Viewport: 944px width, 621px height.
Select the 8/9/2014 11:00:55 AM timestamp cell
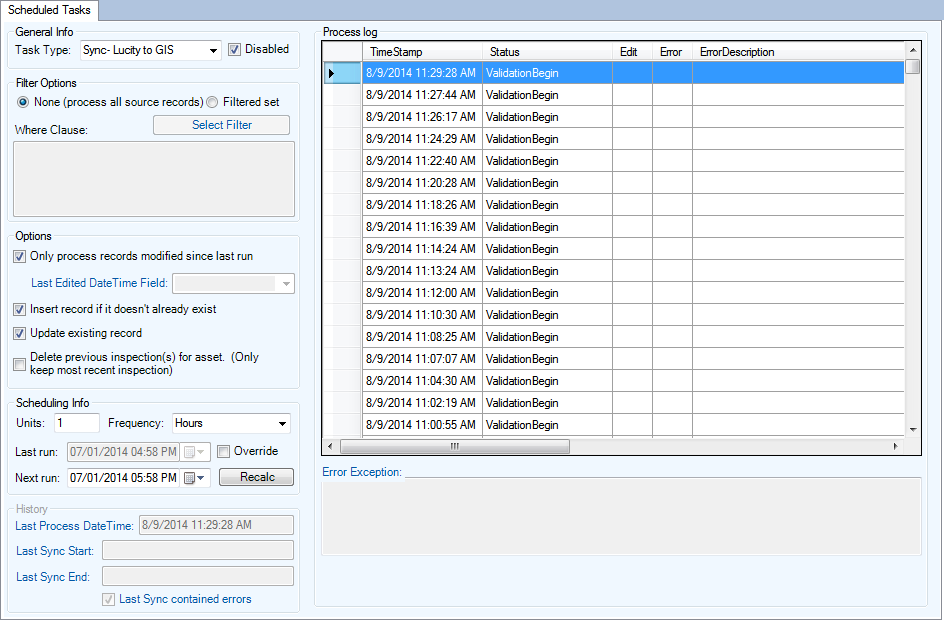click(x=422, y=425)
